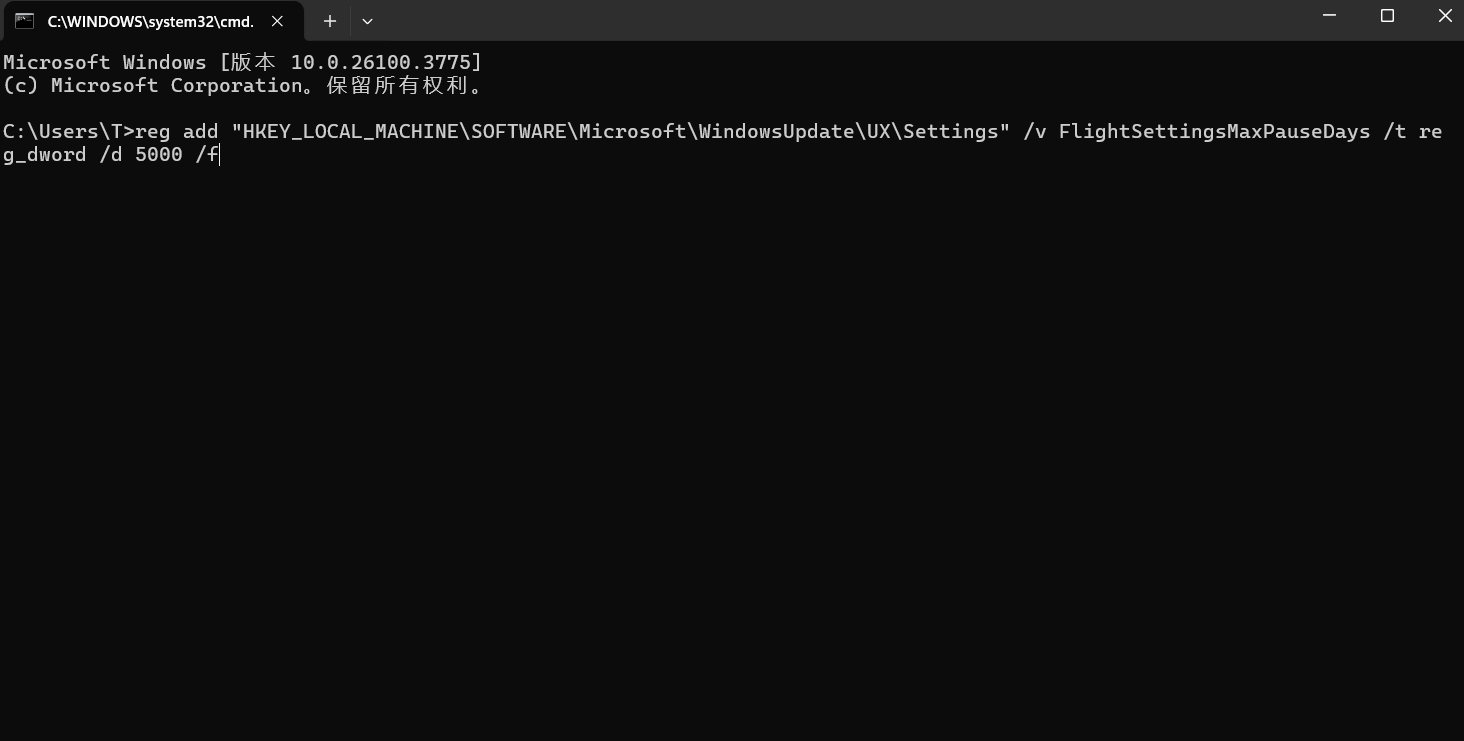Close the cmd.exe tab
Screen dimensions: 1464x741
278,21
